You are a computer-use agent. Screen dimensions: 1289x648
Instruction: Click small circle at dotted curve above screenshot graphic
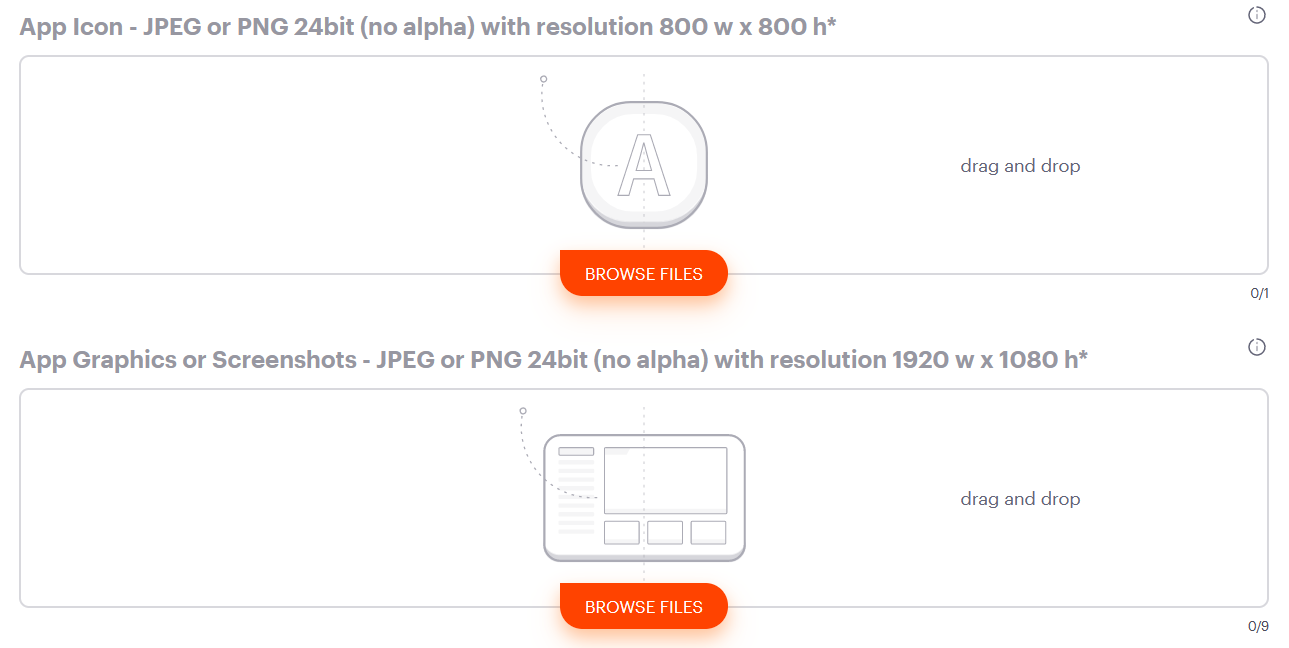click(x=522, y=410)
